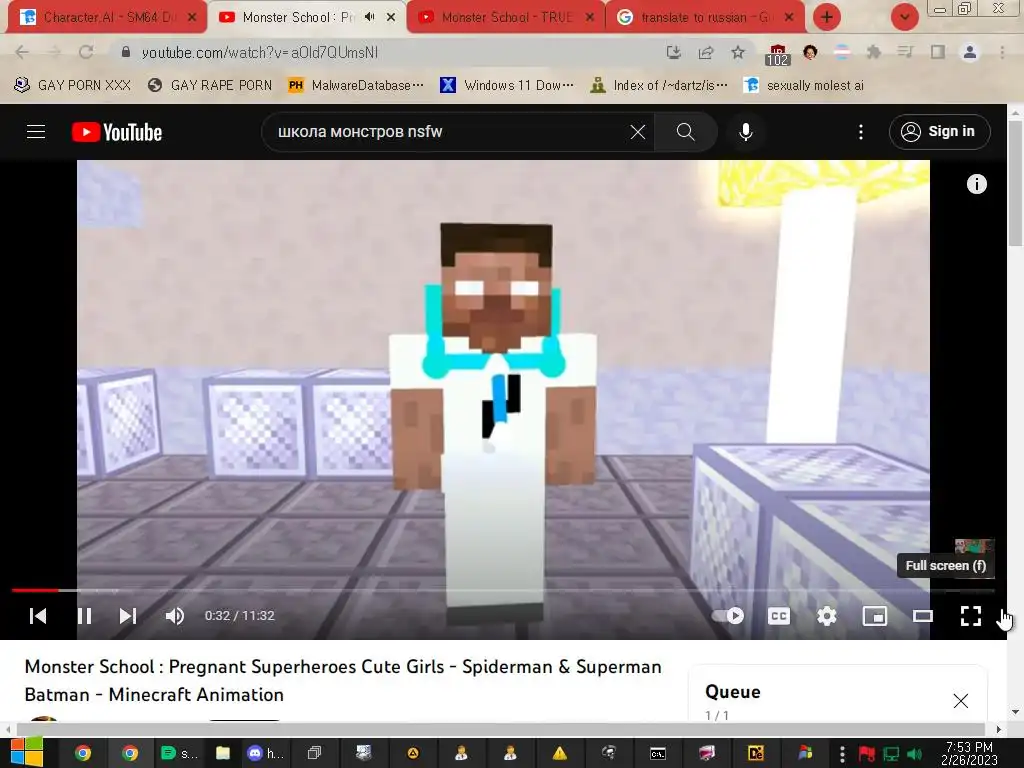Close the Monster School - TRUE tab
The height and width of the screenshot is (768, 1024).
[590, 17]
